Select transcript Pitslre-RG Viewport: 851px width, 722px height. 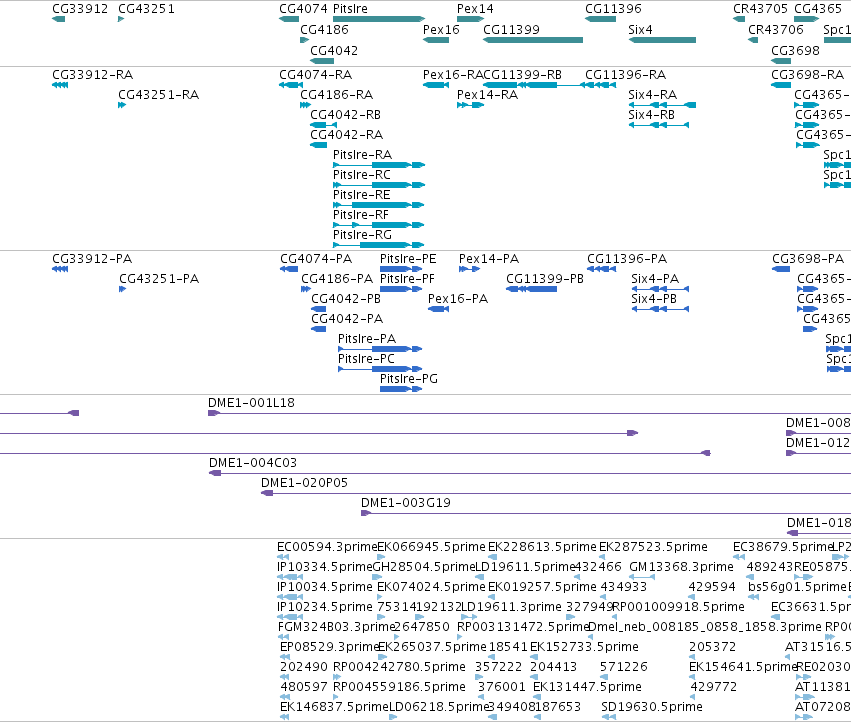click(379, 245)
